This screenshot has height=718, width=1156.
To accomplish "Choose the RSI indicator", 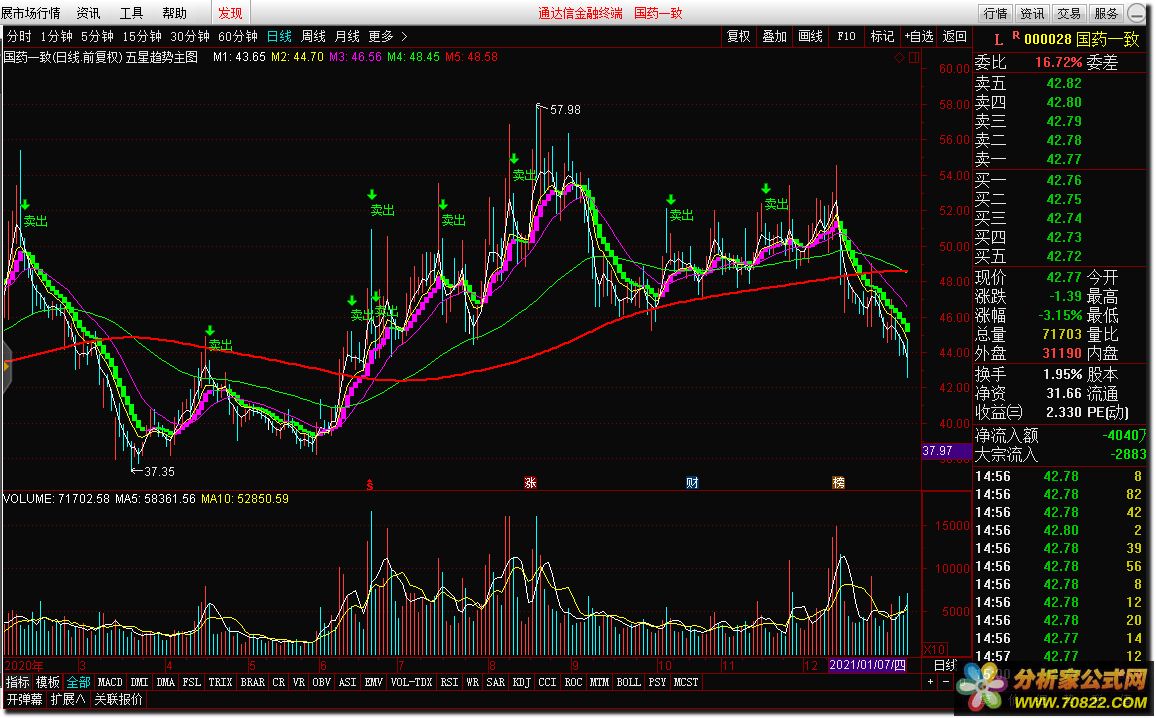I will pyautogui.click(x=450, y=683).
